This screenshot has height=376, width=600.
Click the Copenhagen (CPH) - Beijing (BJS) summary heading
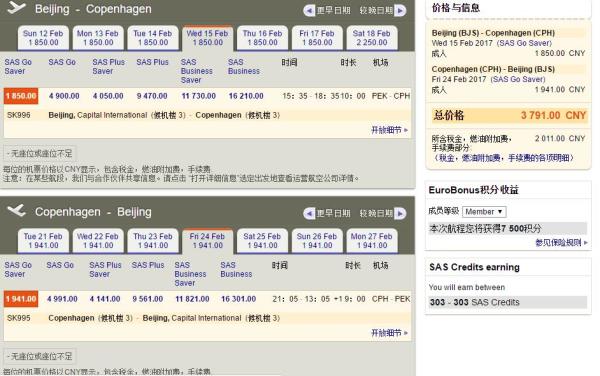(x=493, y=69)
